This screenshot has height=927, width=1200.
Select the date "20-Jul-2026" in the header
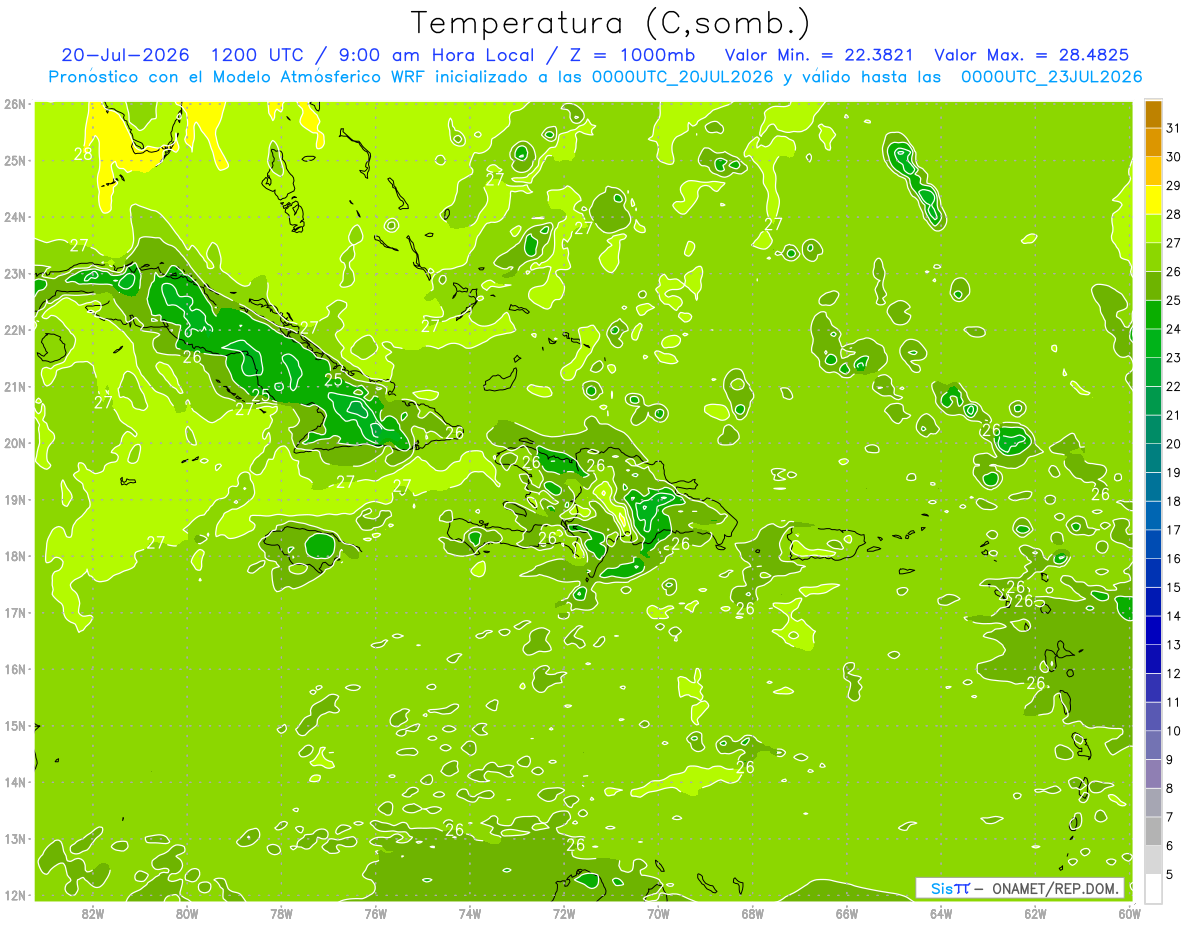click(x=125, y=55)
